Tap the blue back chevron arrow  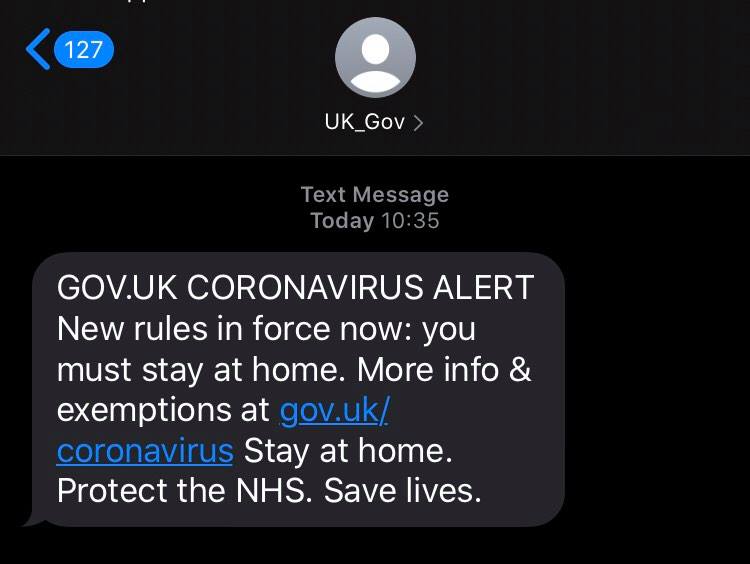pyautogui.click(x=38, y=49)
